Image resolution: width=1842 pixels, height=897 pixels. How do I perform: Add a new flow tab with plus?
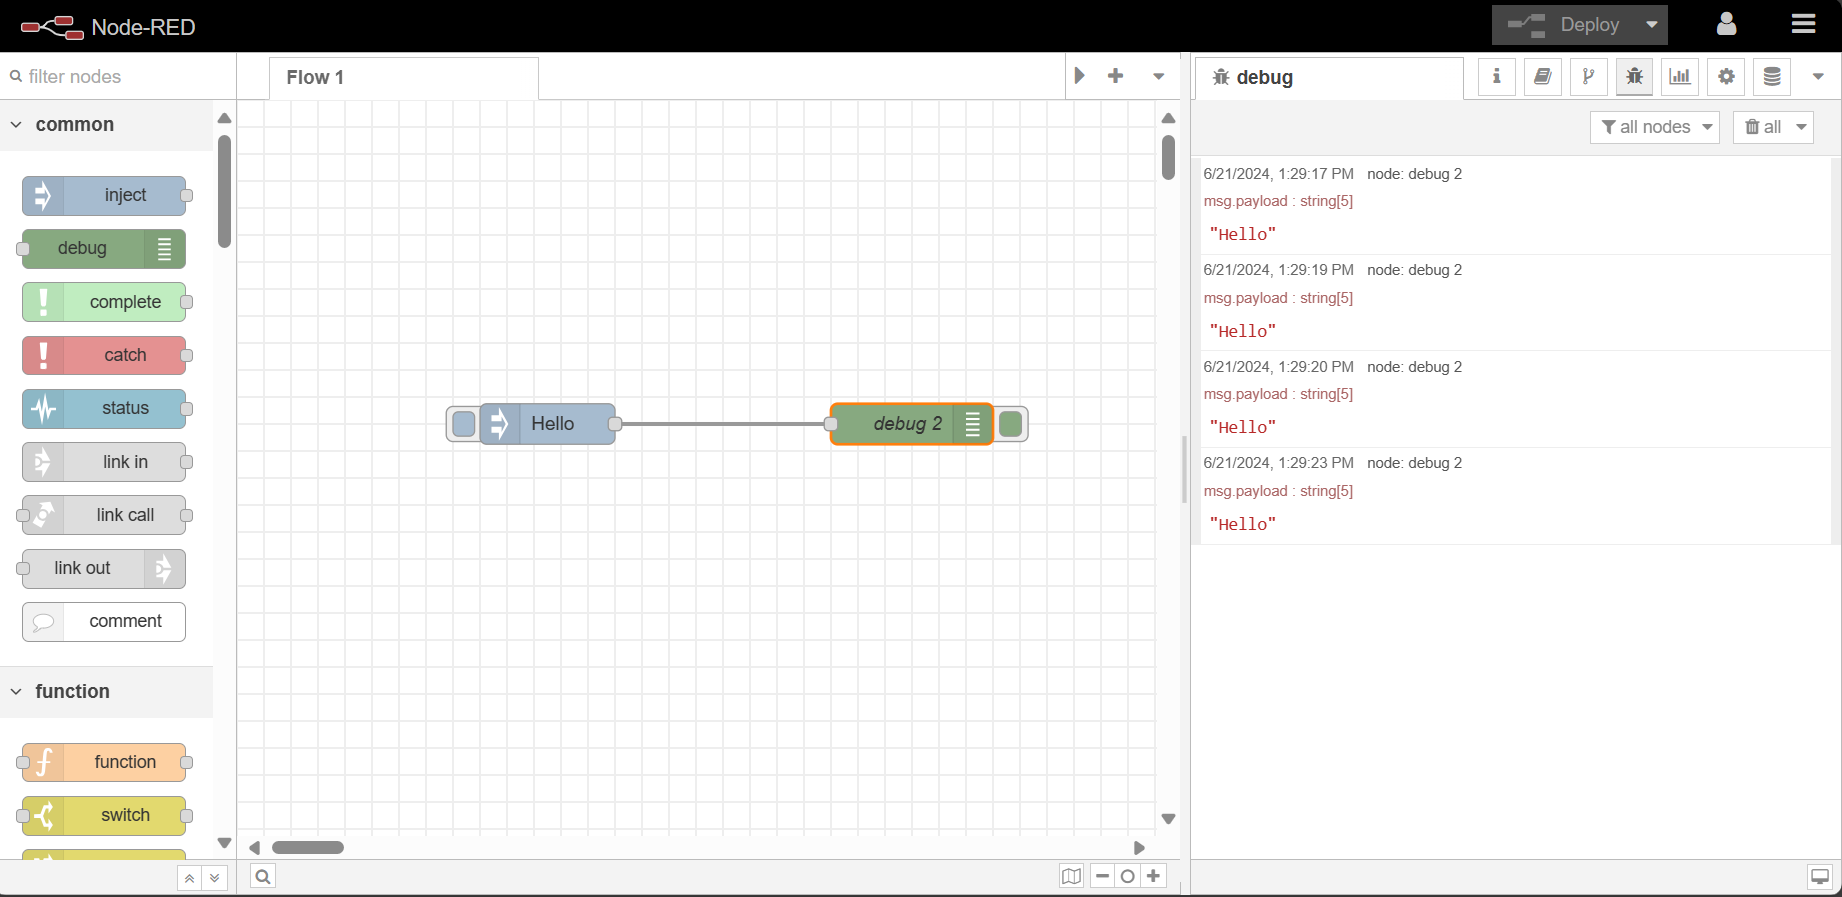coord(1116,76)
